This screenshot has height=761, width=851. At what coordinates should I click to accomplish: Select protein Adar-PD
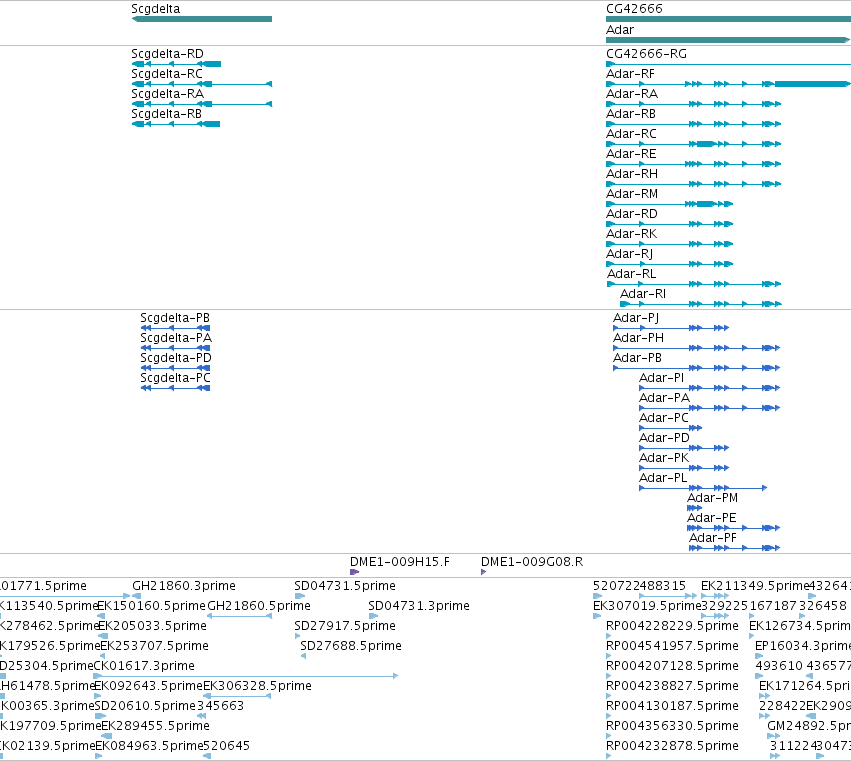click(664, 439)
